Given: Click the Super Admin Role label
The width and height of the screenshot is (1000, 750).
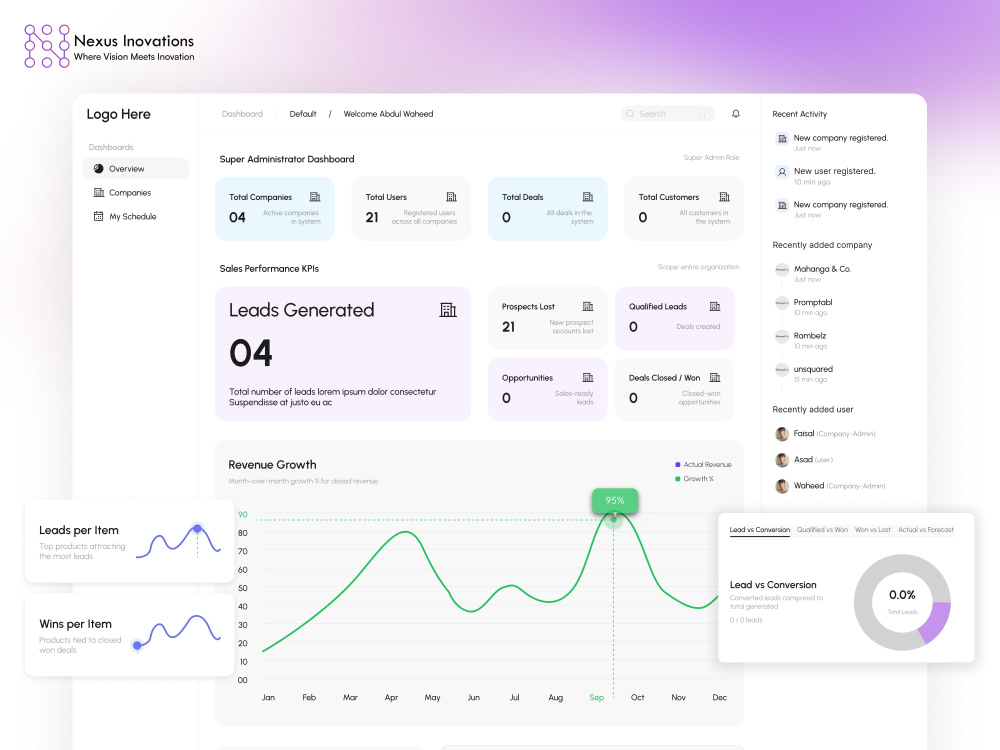Looking at the screenshot, I should pyautogui.click(x=711, y=158).
